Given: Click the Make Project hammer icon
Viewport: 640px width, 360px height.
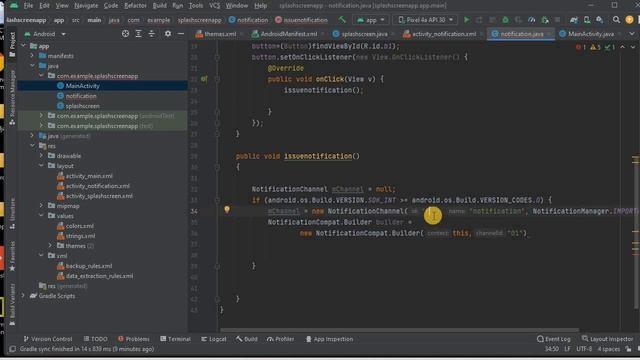Looking at the screenshot, I should click(x=342, y=20).
